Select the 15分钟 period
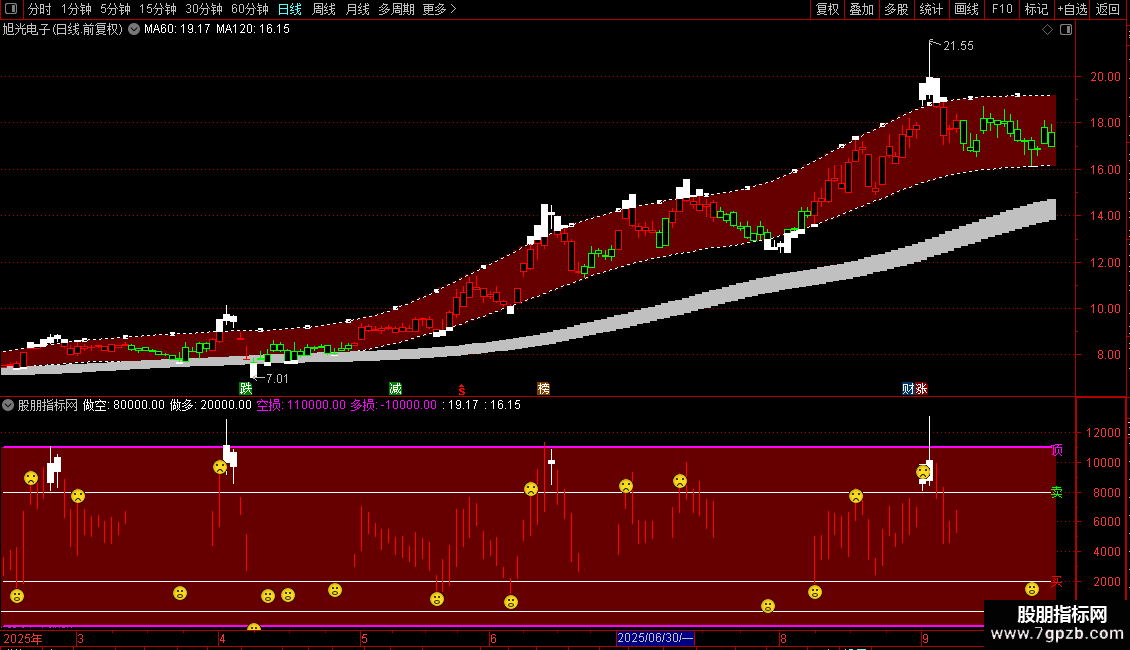Image resolution: width=1130 pixels, height=650 pixels. (x=158, y=9)
